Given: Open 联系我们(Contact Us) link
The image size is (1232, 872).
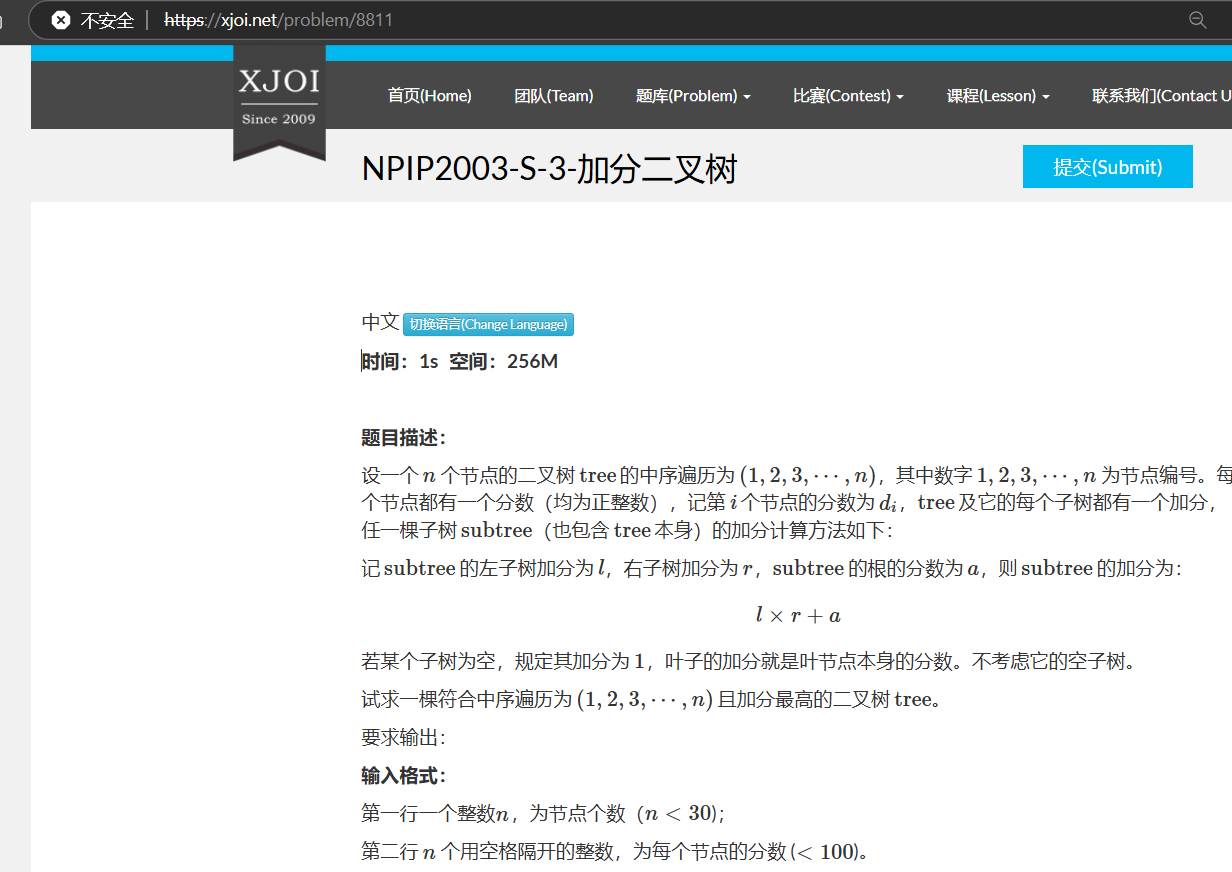Looking at the screenshot, I should pos(1160,96).
